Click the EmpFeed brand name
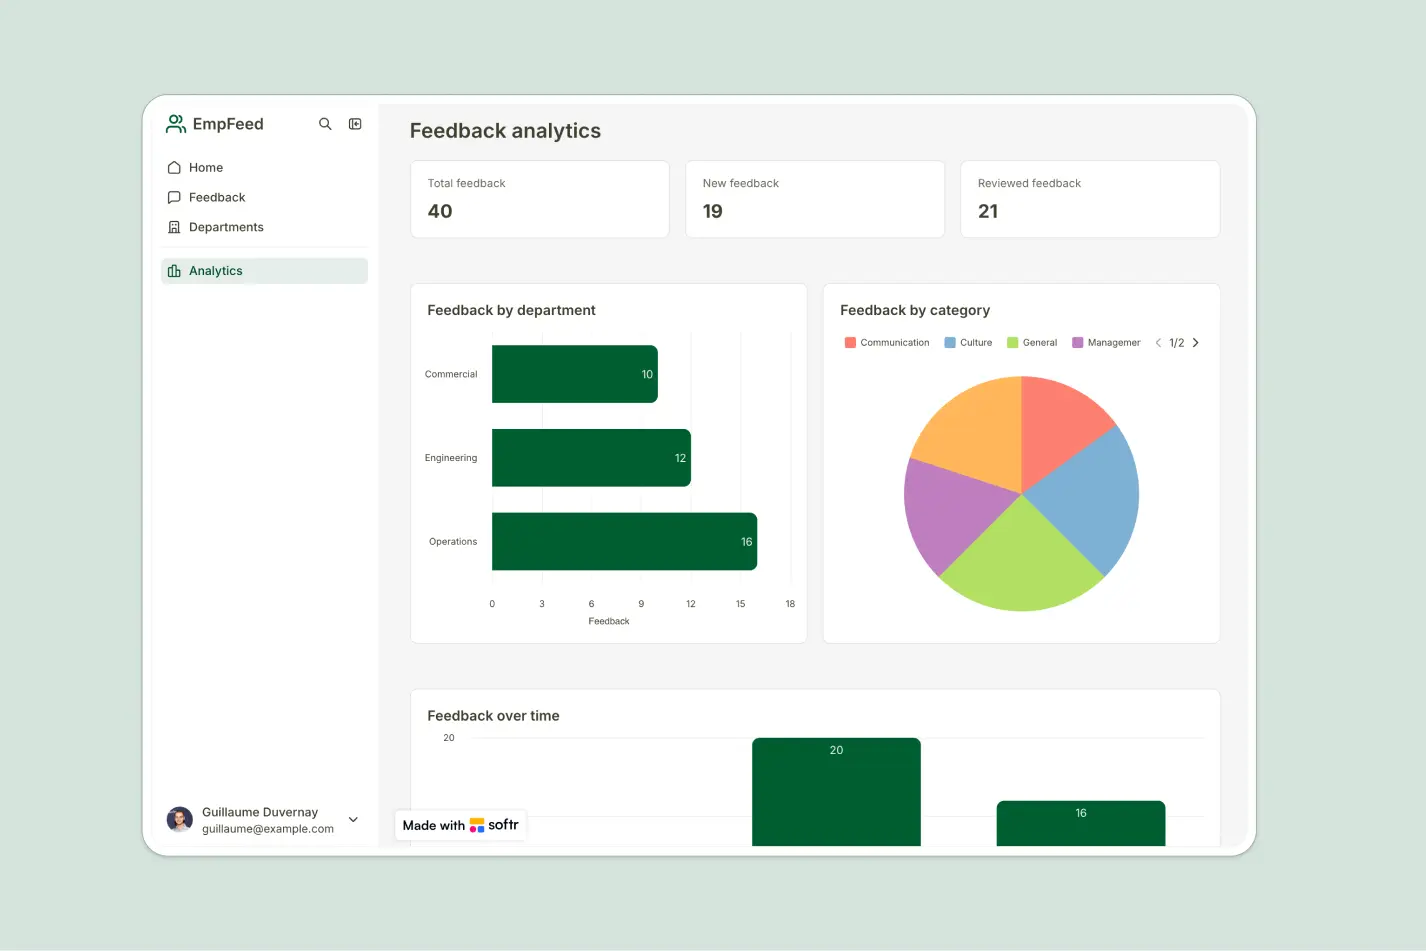Viewport: 1426px width, 951px height. (x=228, y=124)
